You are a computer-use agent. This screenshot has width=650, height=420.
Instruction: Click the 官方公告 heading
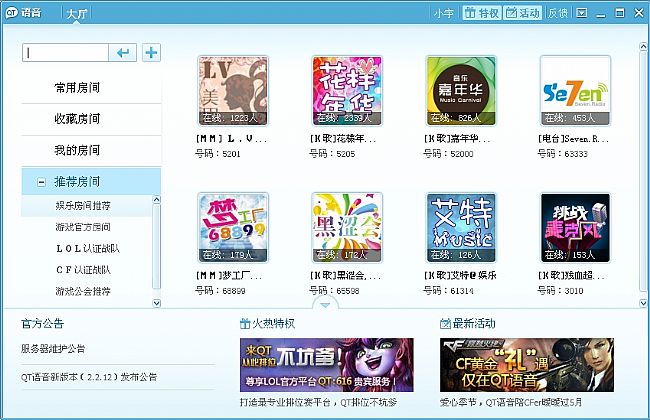click(x=43, y=323)
